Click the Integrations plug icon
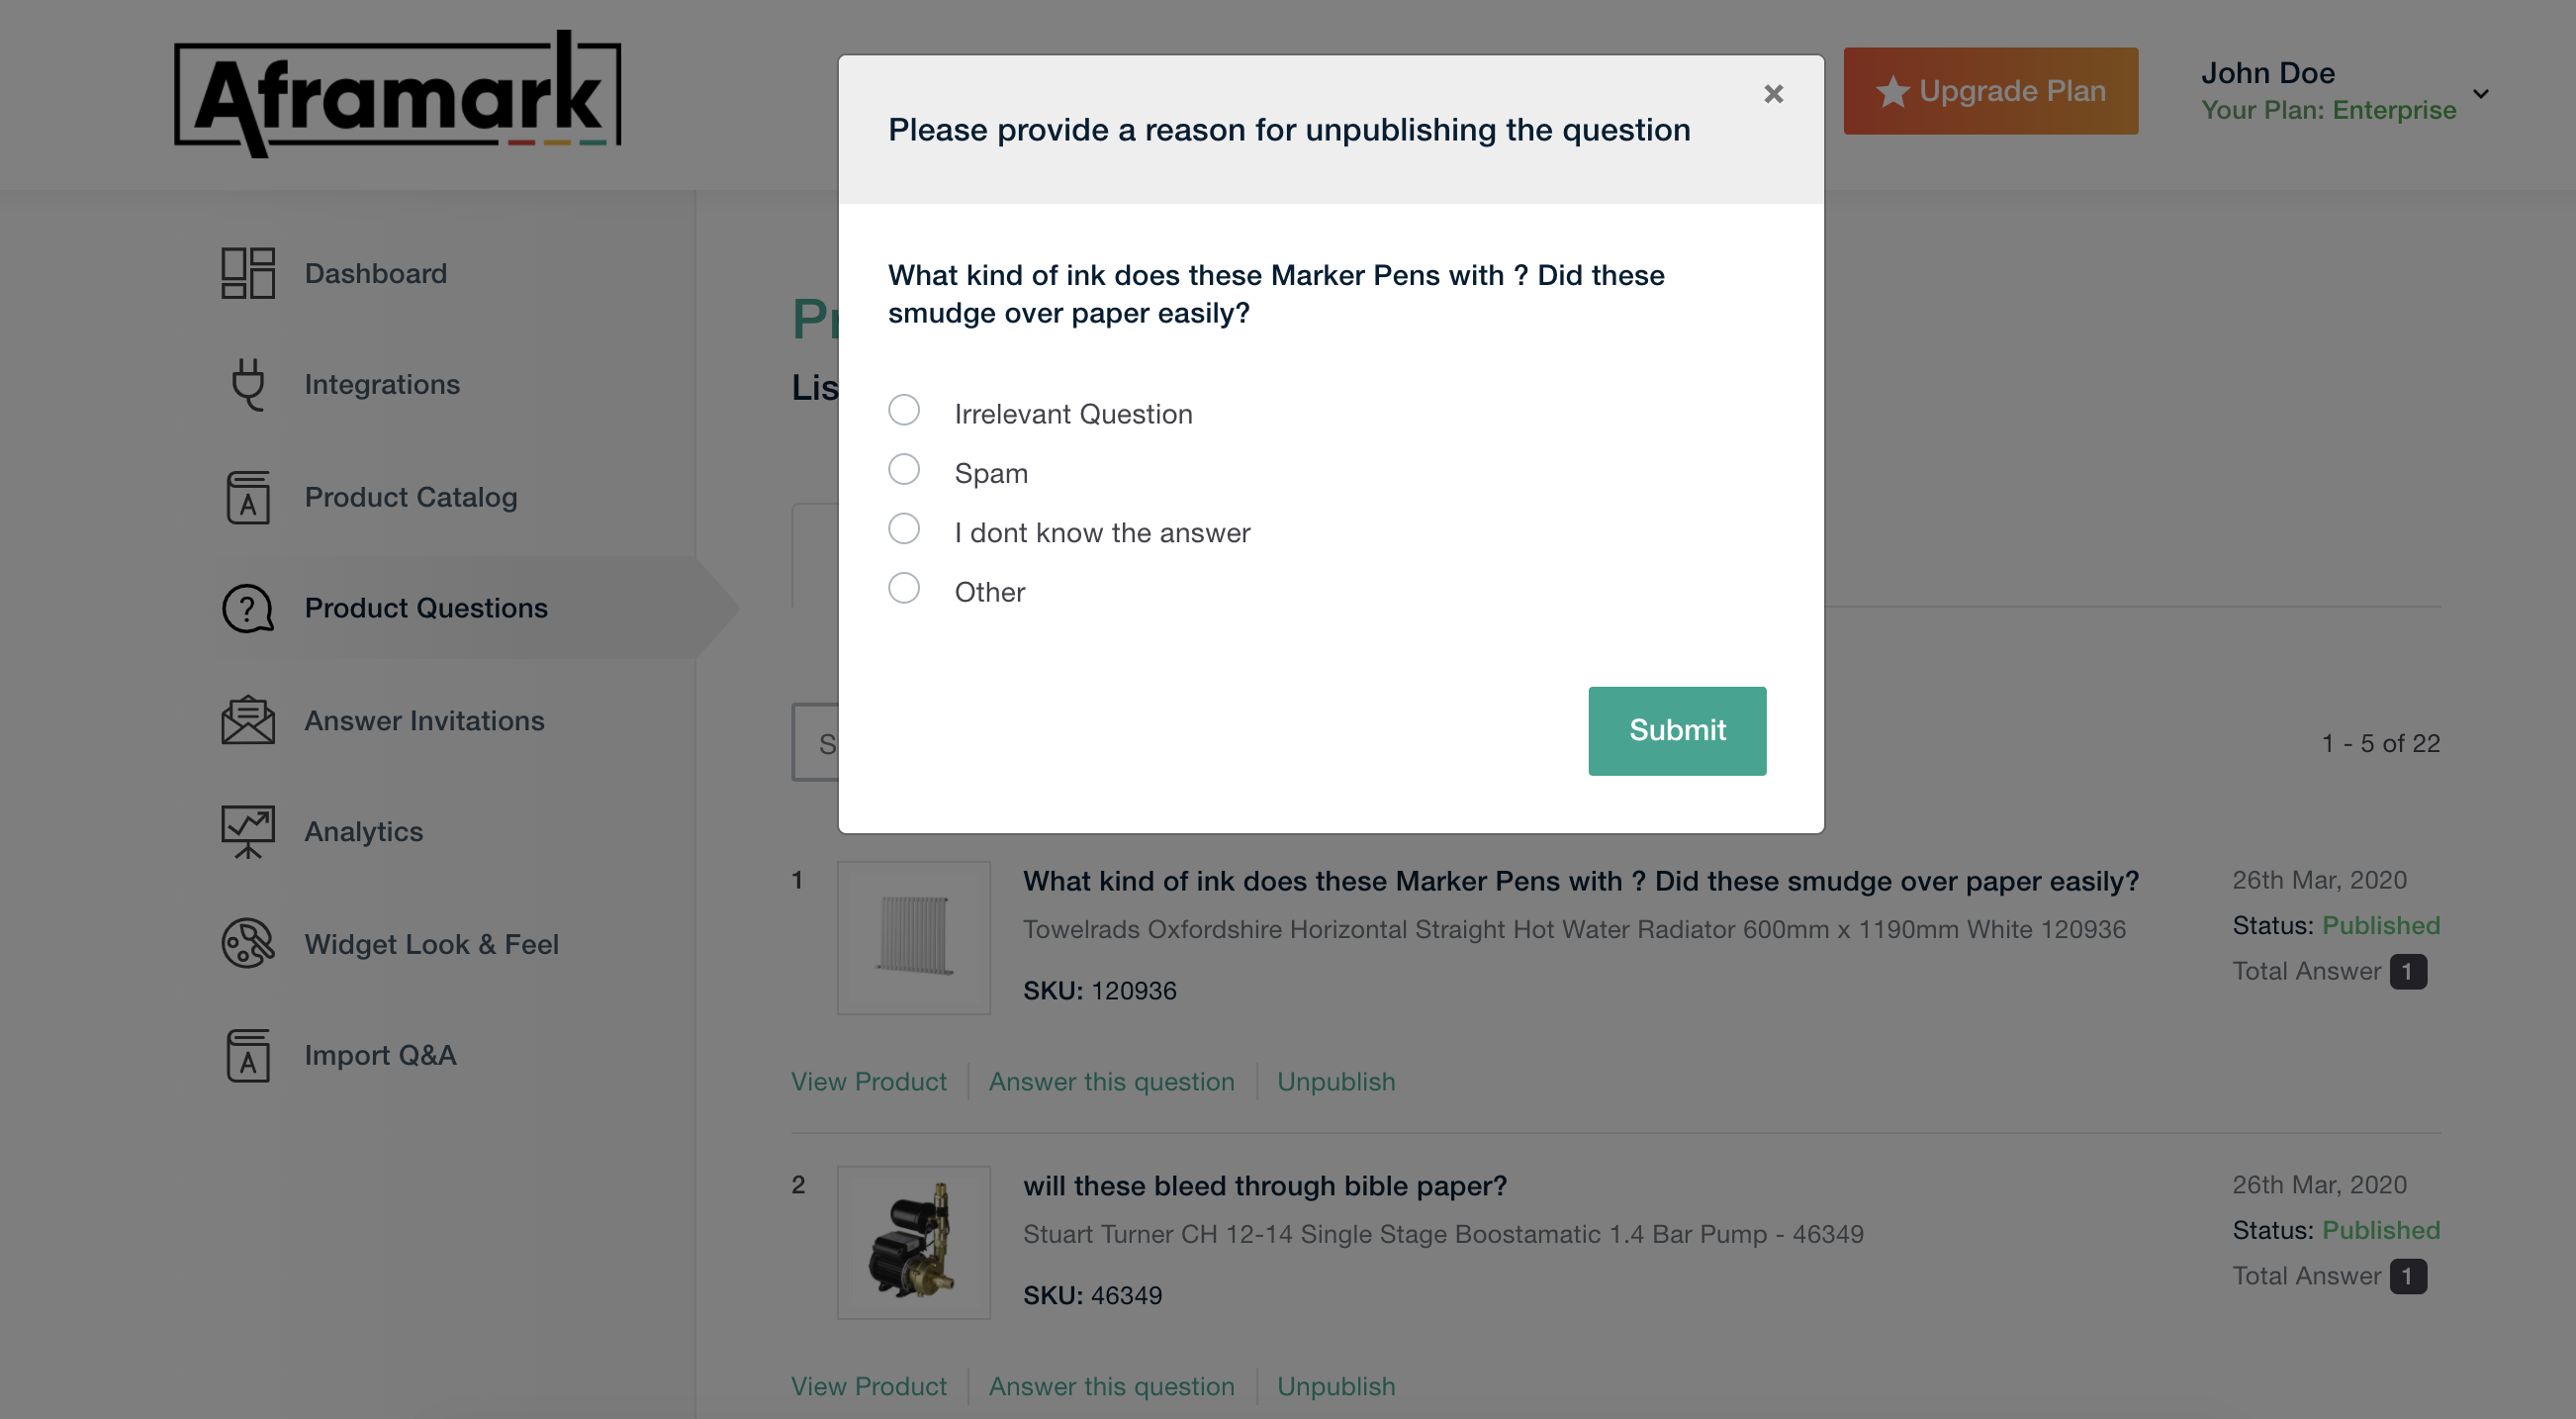Viewport: 2576px width, 1419px height. [247, 384]
